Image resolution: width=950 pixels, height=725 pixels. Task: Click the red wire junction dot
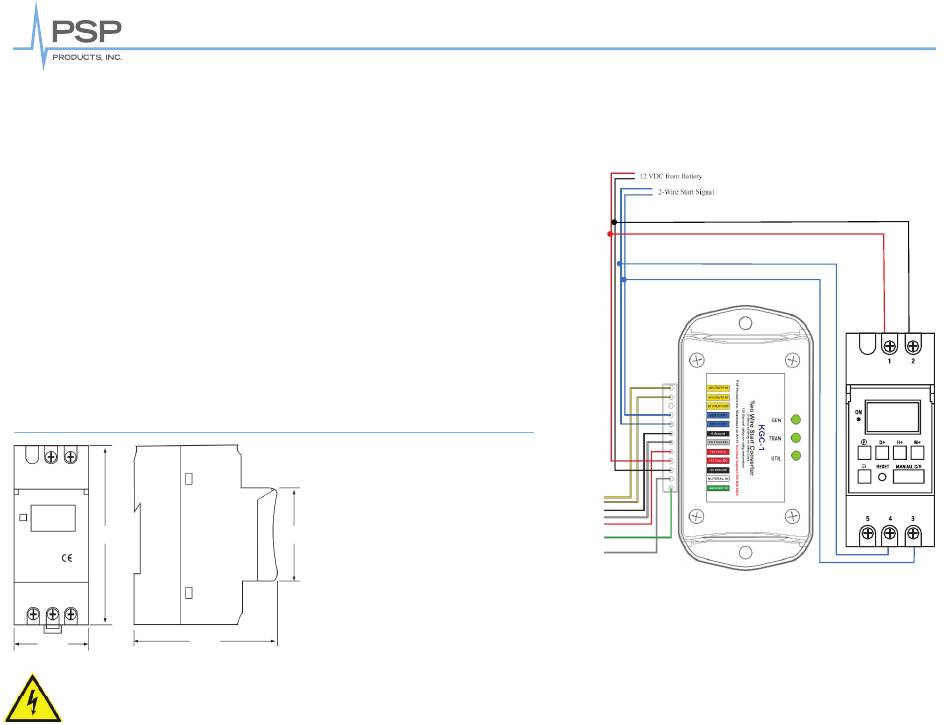click(x=610, y=234)
